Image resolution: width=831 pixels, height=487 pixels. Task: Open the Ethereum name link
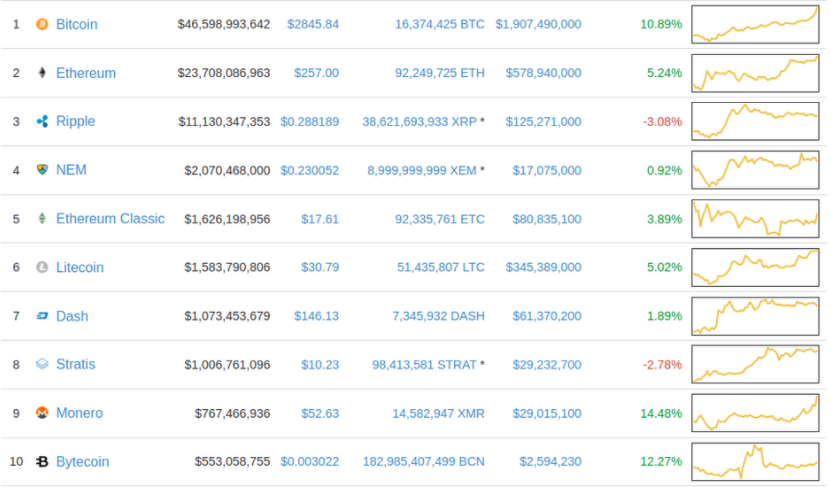(x=86, y=73)
